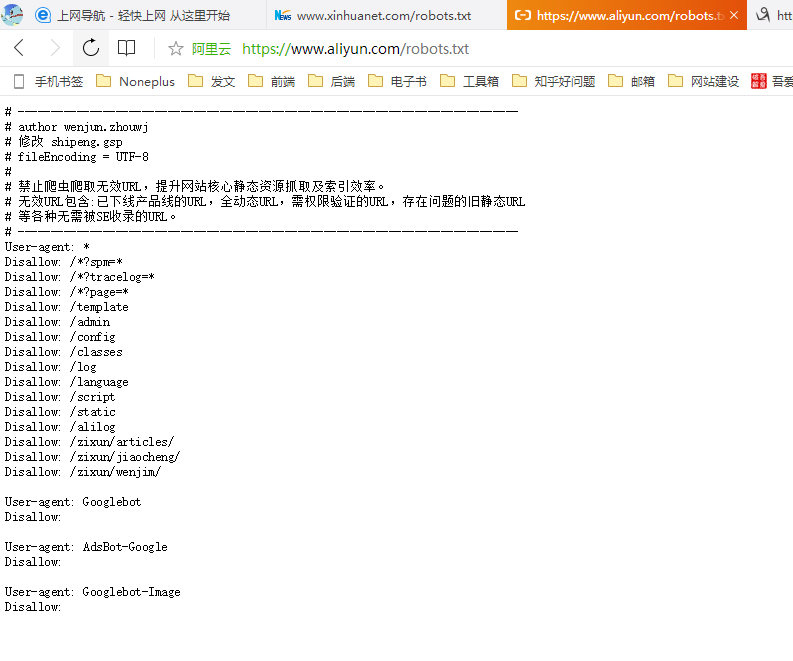Image resolution: width=793 pixels, height=661 pixels.
Task: Open the 知乎好问题 bookmark folder
Action: pyautogui.click(x=553, y=81)
